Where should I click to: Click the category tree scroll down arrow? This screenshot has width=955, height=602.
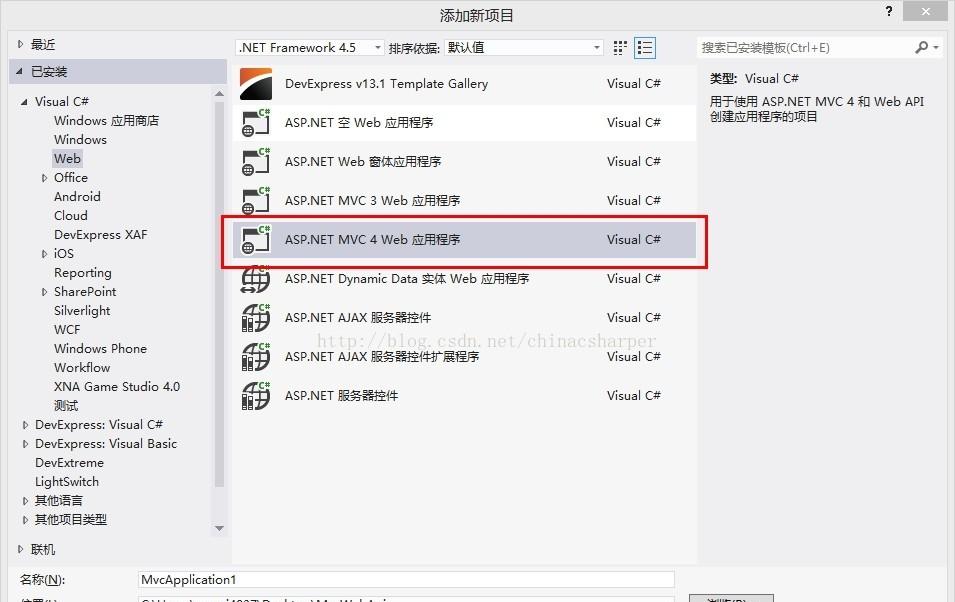click(219, 528)
